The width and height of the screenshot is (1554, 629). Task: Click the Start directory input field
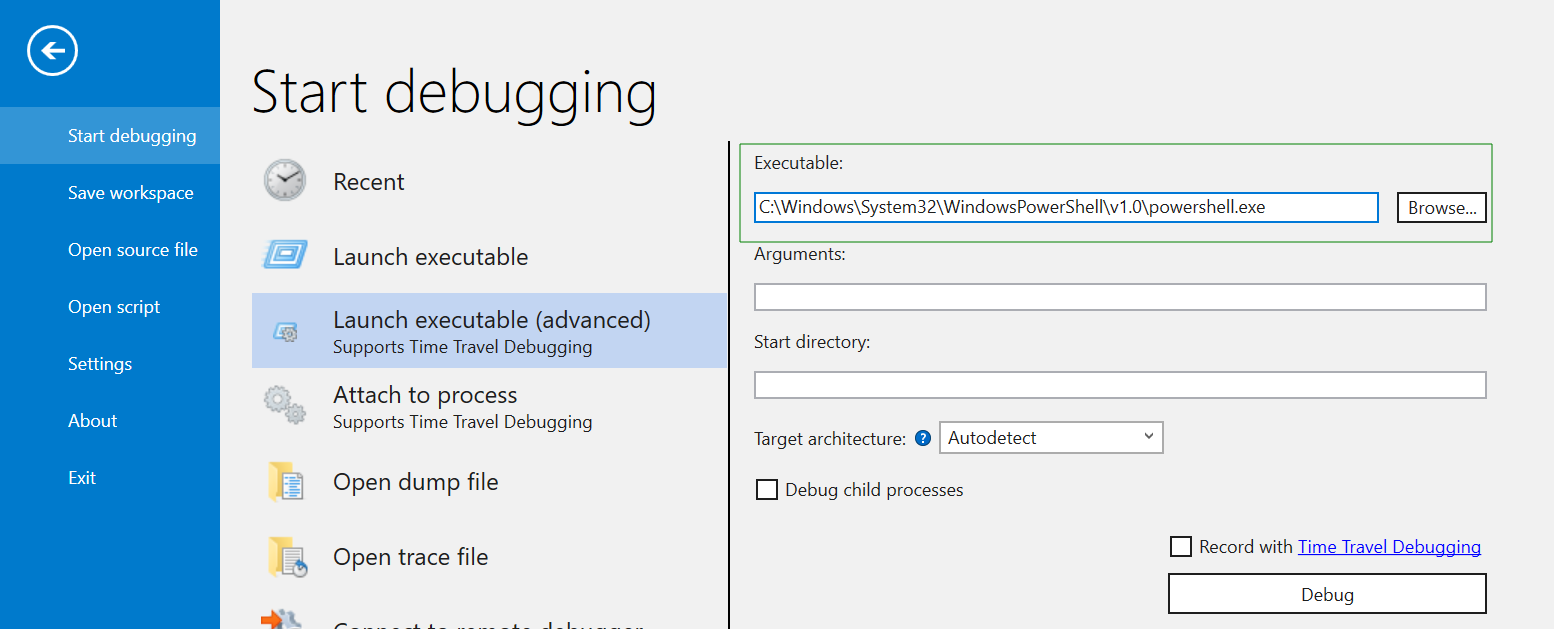pyautogui.click(x=1119, y=385)
